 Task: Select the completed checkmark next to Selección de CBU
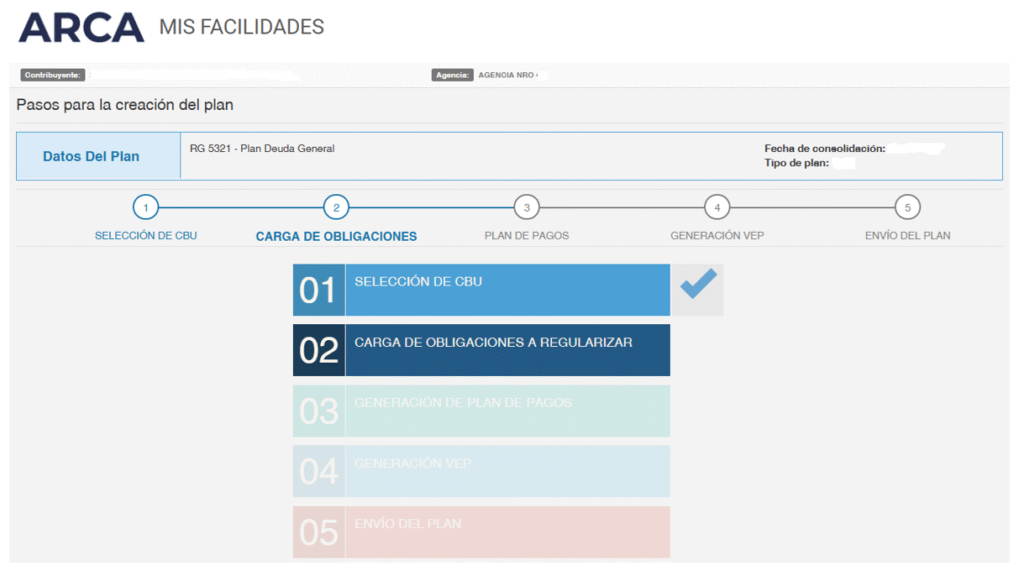point(696,290)
